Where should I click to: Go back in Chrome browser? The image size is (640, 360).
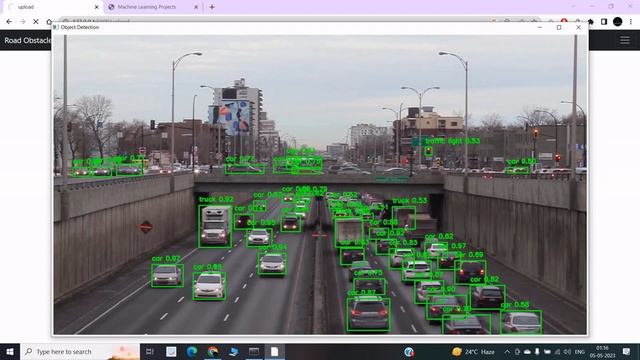point(9,22)
